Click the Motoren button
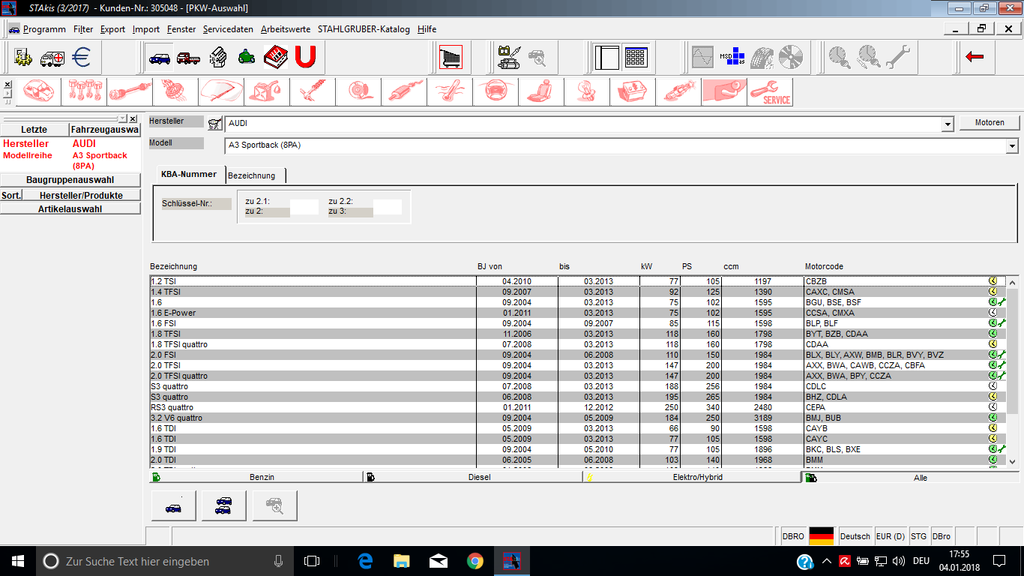The image size is (1024, 576). [989, 123]
